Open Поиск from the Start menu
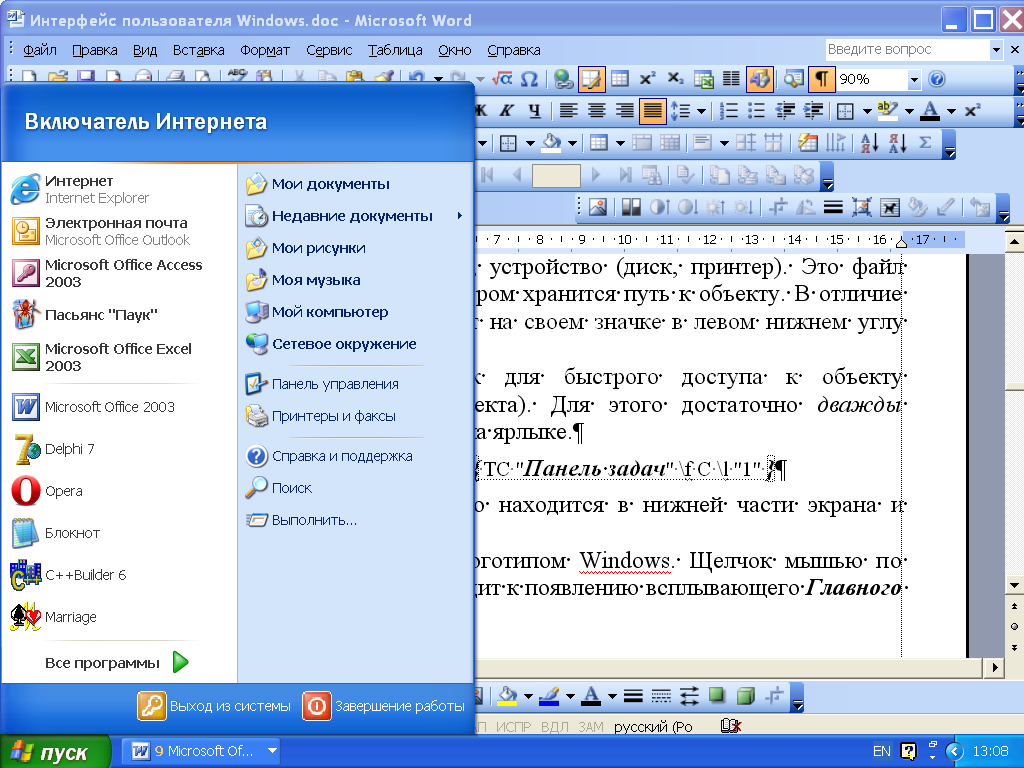Viewport: 1024px width, 768px height. pos(355,488)
